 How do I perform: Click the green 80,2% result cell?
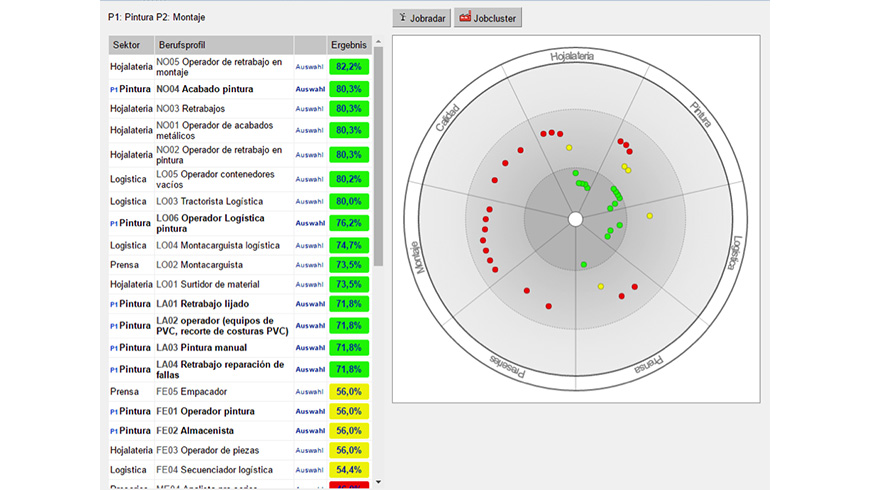point(349,179)
